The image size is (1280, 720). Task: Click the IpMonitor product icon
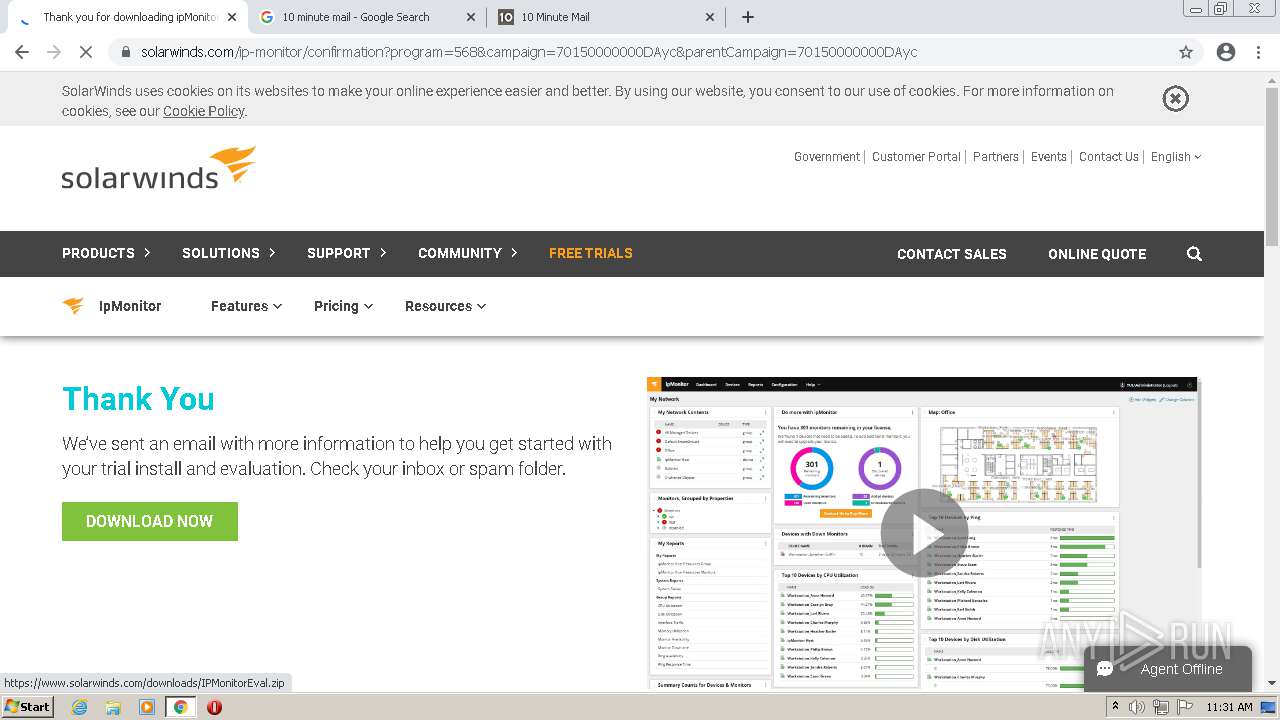[73, 306]
